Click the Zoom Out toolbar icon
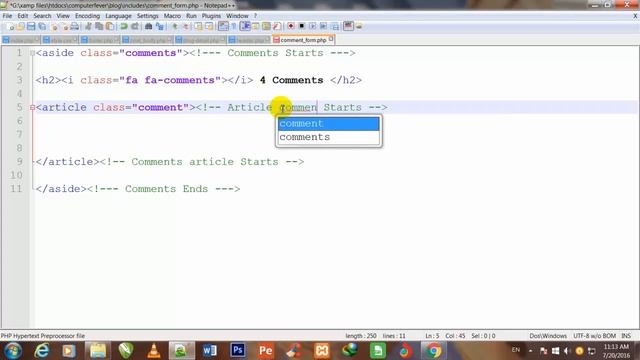Screen dimensions: 640x360 (x=186, y=26)
